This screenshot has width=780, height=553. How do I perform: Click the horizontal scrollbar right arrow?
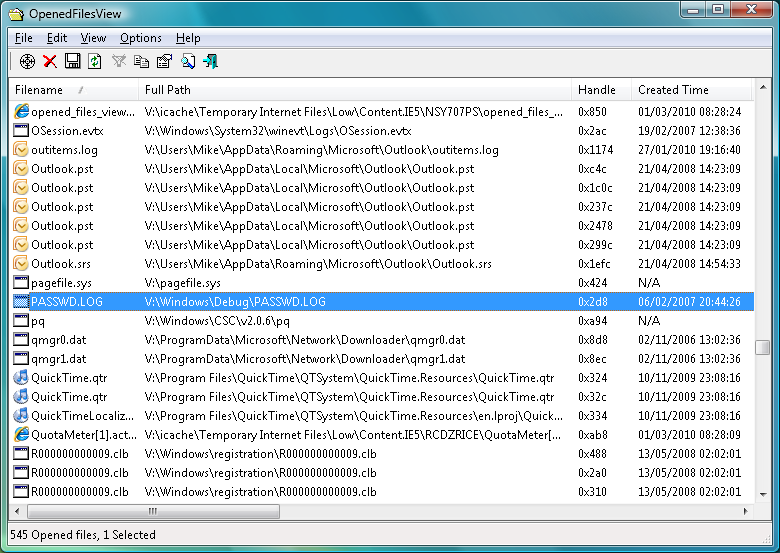744,511
